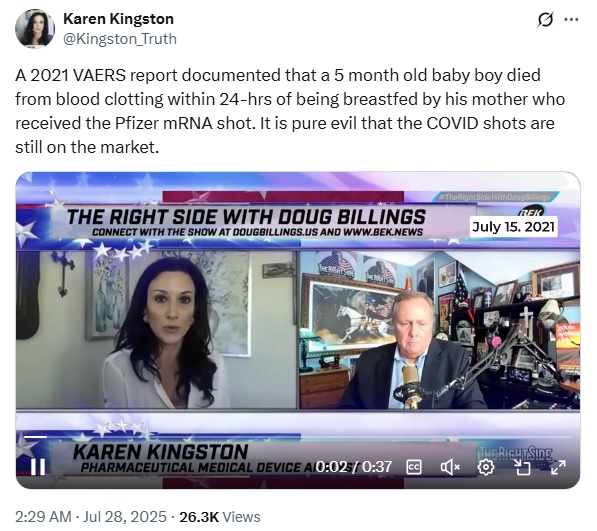Open video settings gear
Screen dimensions: 597x531
(x=486, y=467)
